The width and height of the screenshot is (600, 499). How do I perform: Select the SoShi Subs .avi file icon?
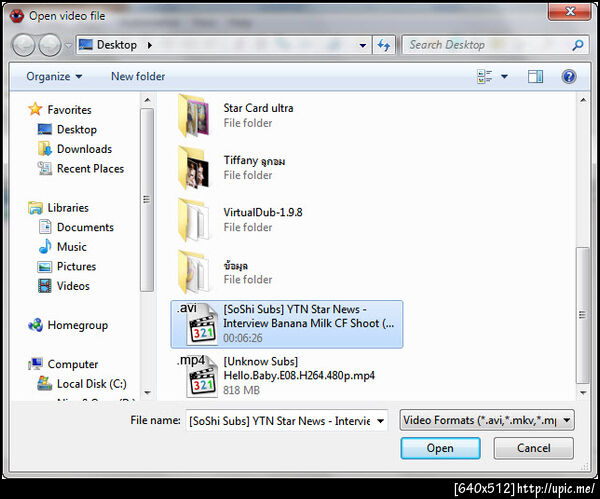point(198,324)
